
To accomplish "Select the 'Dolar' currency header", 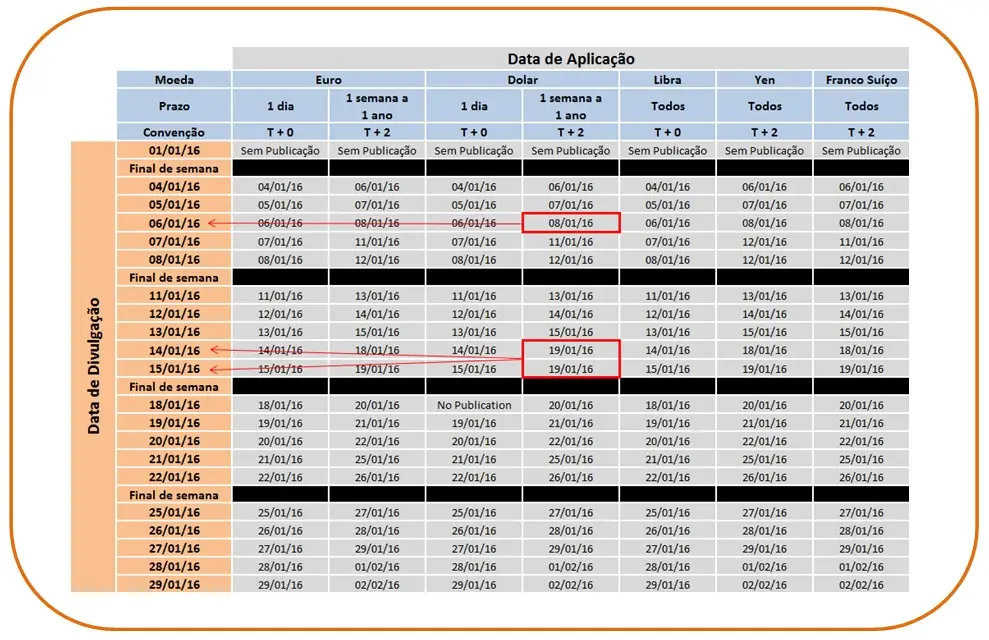I will 522,79.
